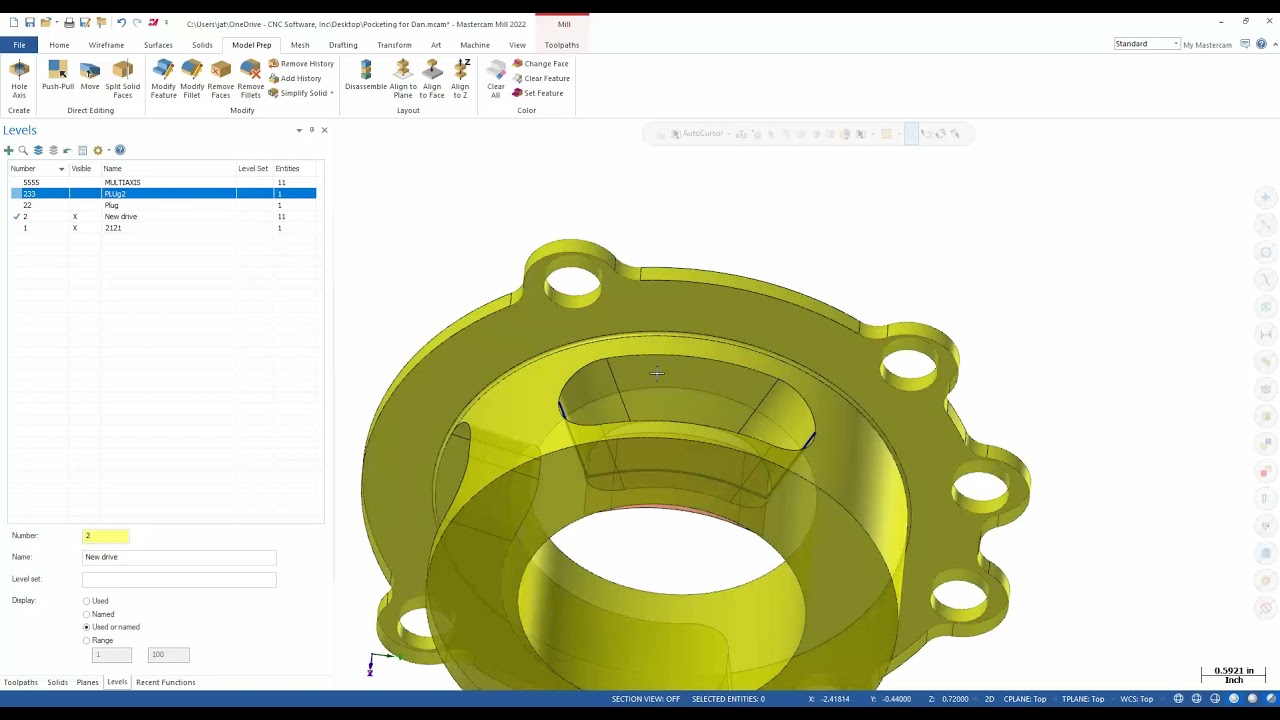Turn all levels on icon
The image size is (1280, 720).
click(38, 150)
